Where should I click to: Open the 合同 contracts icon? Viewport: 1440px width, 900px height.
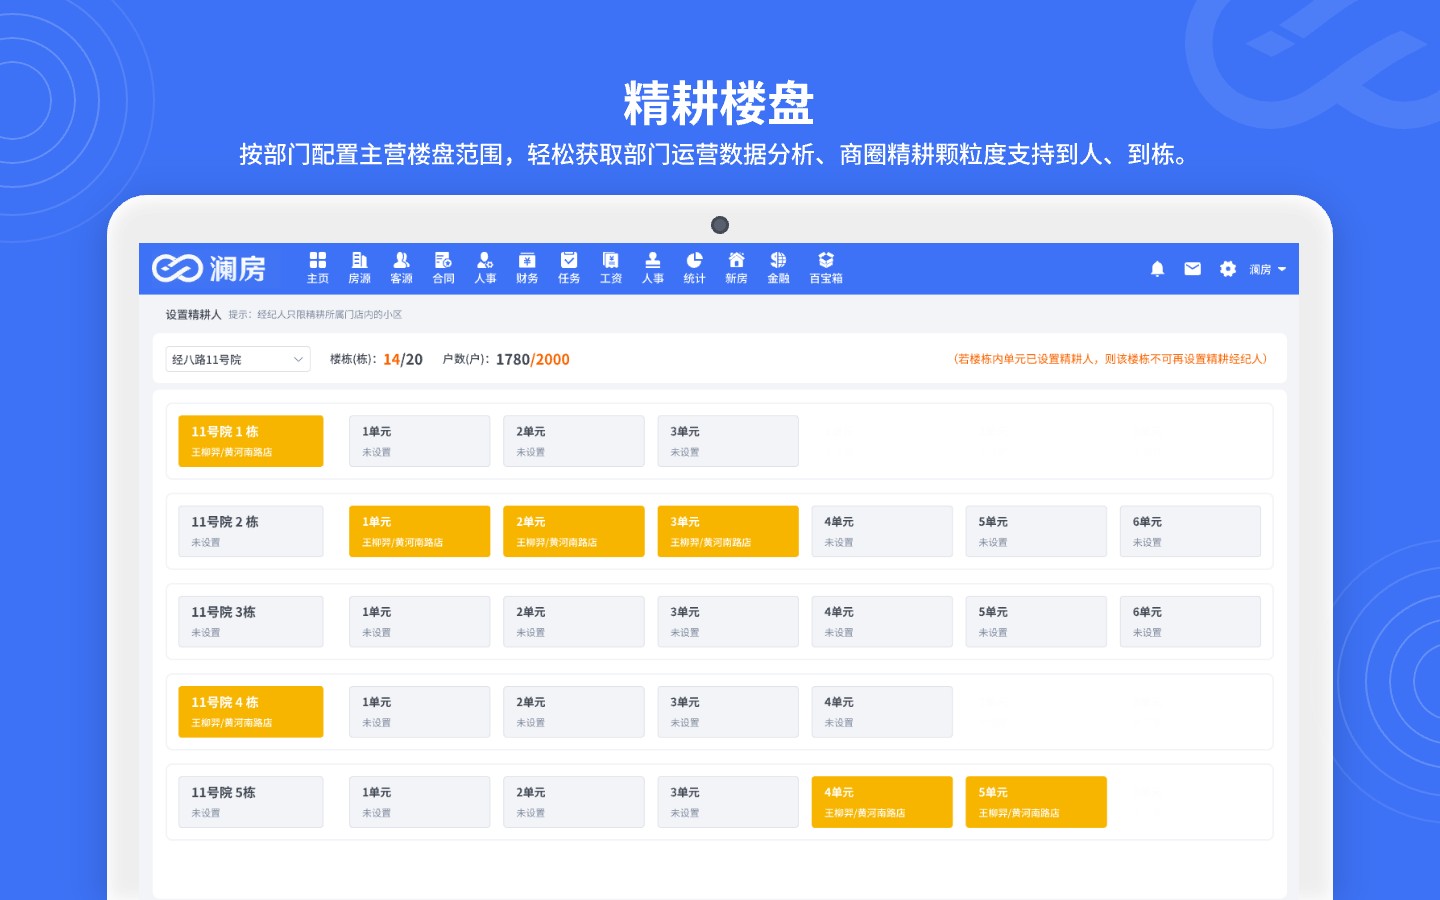(x=443, y=267)
